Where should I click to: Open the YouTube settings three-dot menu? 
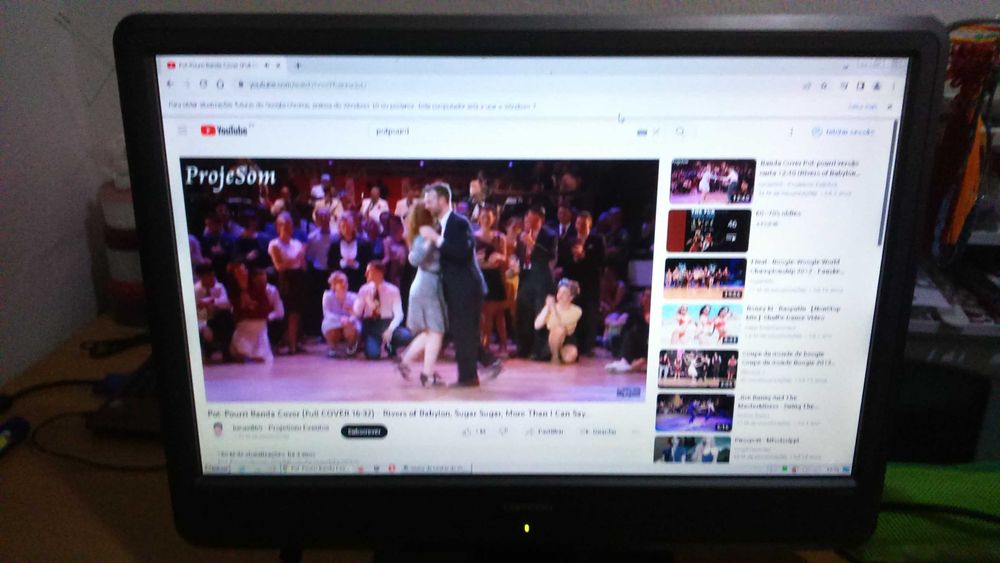791,131
